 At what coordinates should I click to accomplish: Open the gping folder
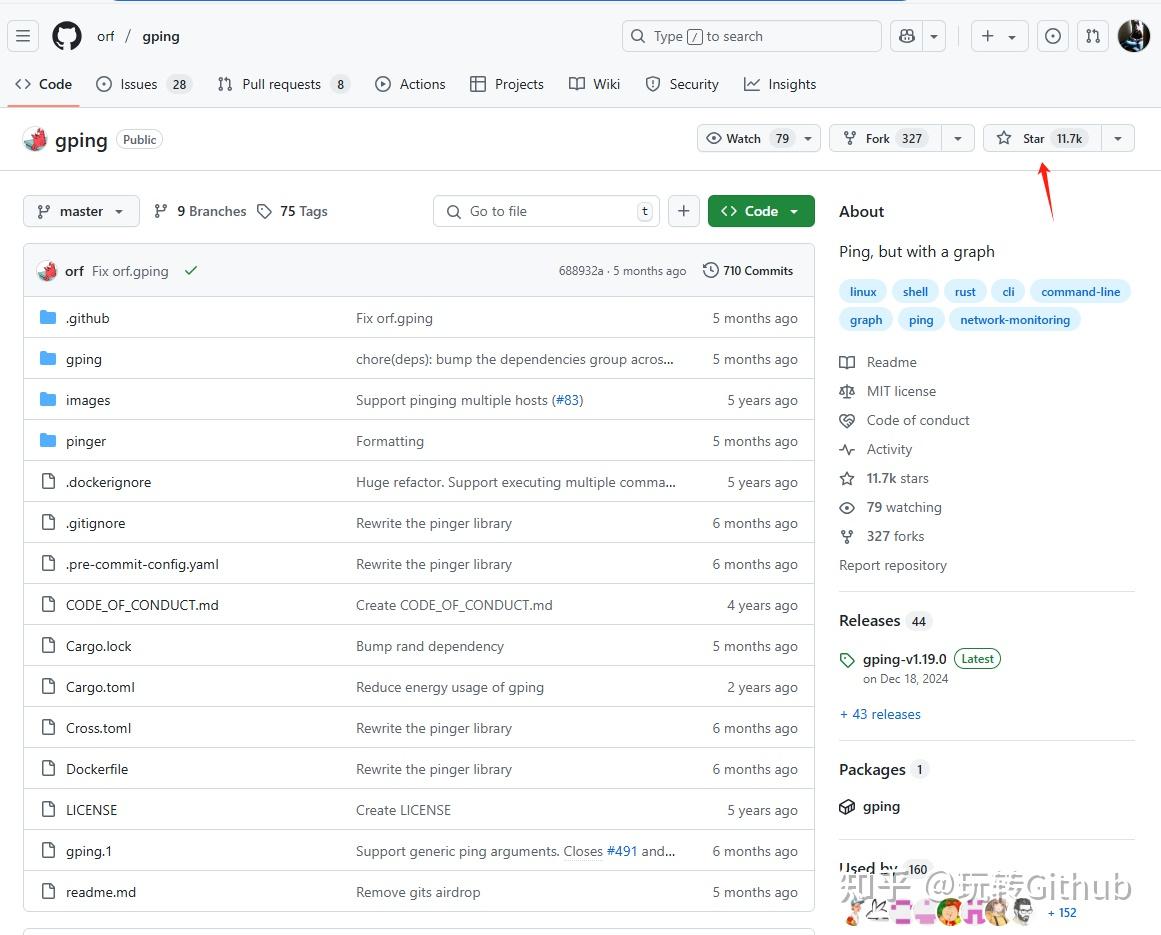[x=84, y=359]
